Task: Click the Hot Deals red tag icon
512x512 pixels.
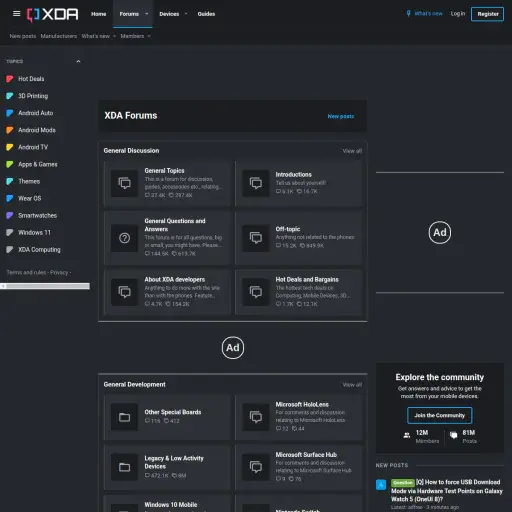Action: pyautogui.click(x=10, y=79)
